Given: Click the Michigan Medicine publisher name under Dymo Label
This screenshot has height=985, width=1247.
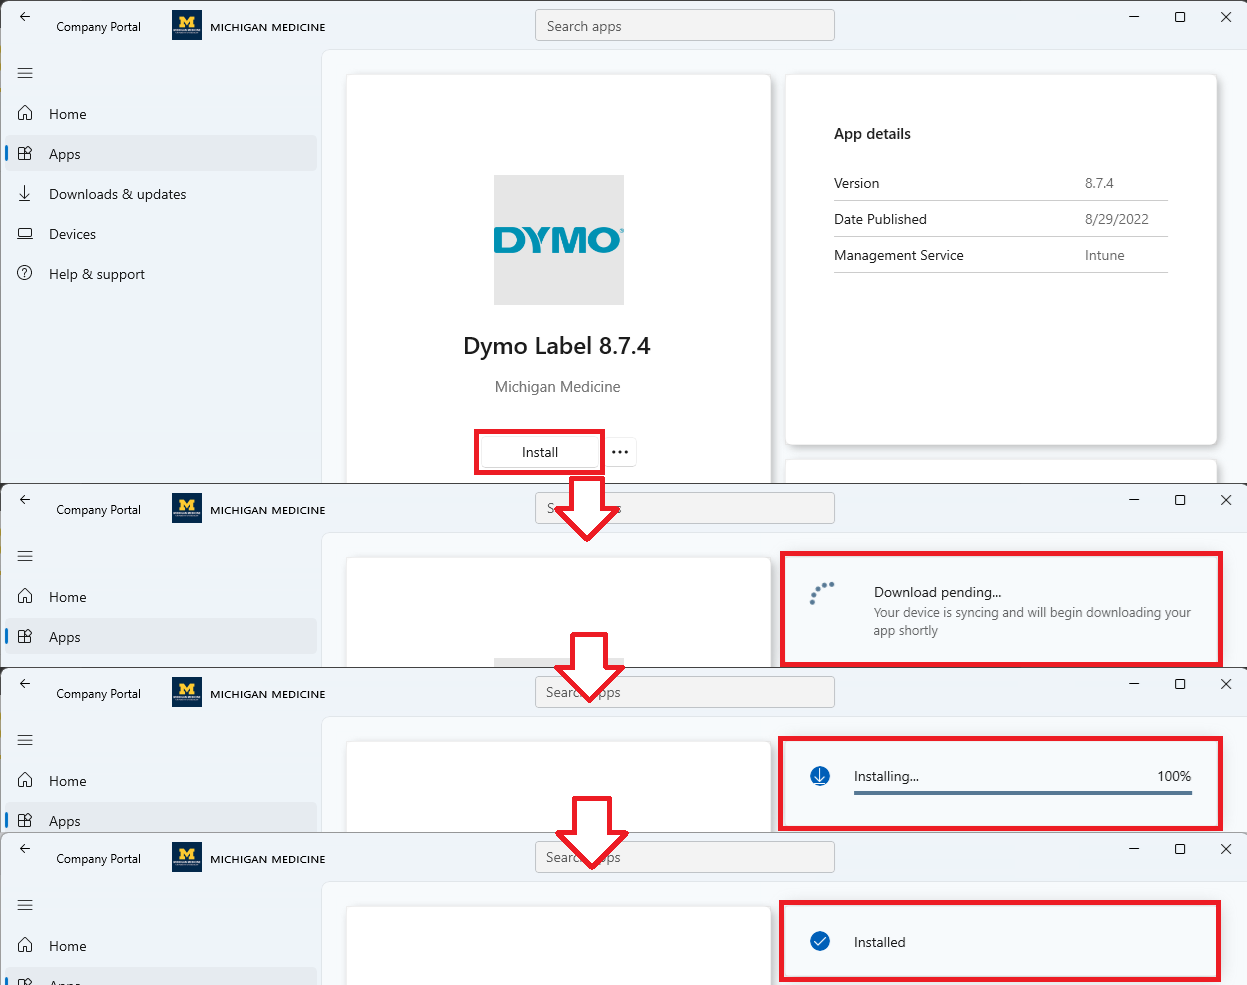Looking at the screenshot, I should point(557,387).
